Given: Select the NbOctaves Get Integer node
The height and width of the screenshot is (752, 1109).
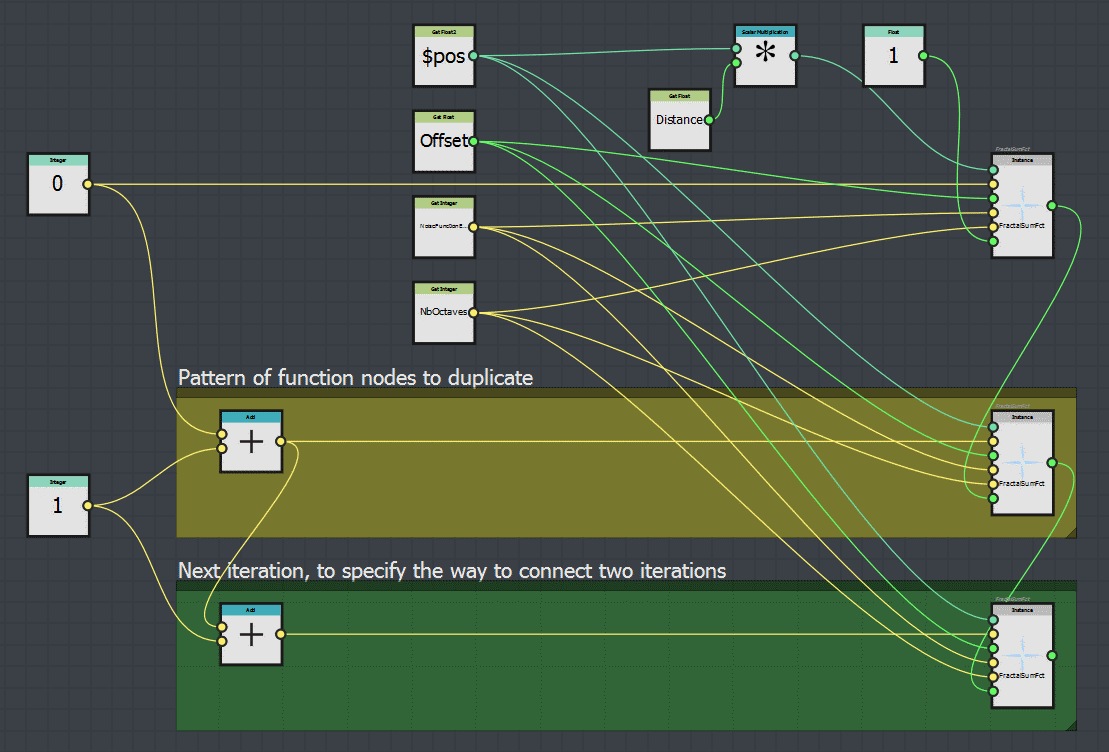Looking at the screenshot, I should pos(444,310).
